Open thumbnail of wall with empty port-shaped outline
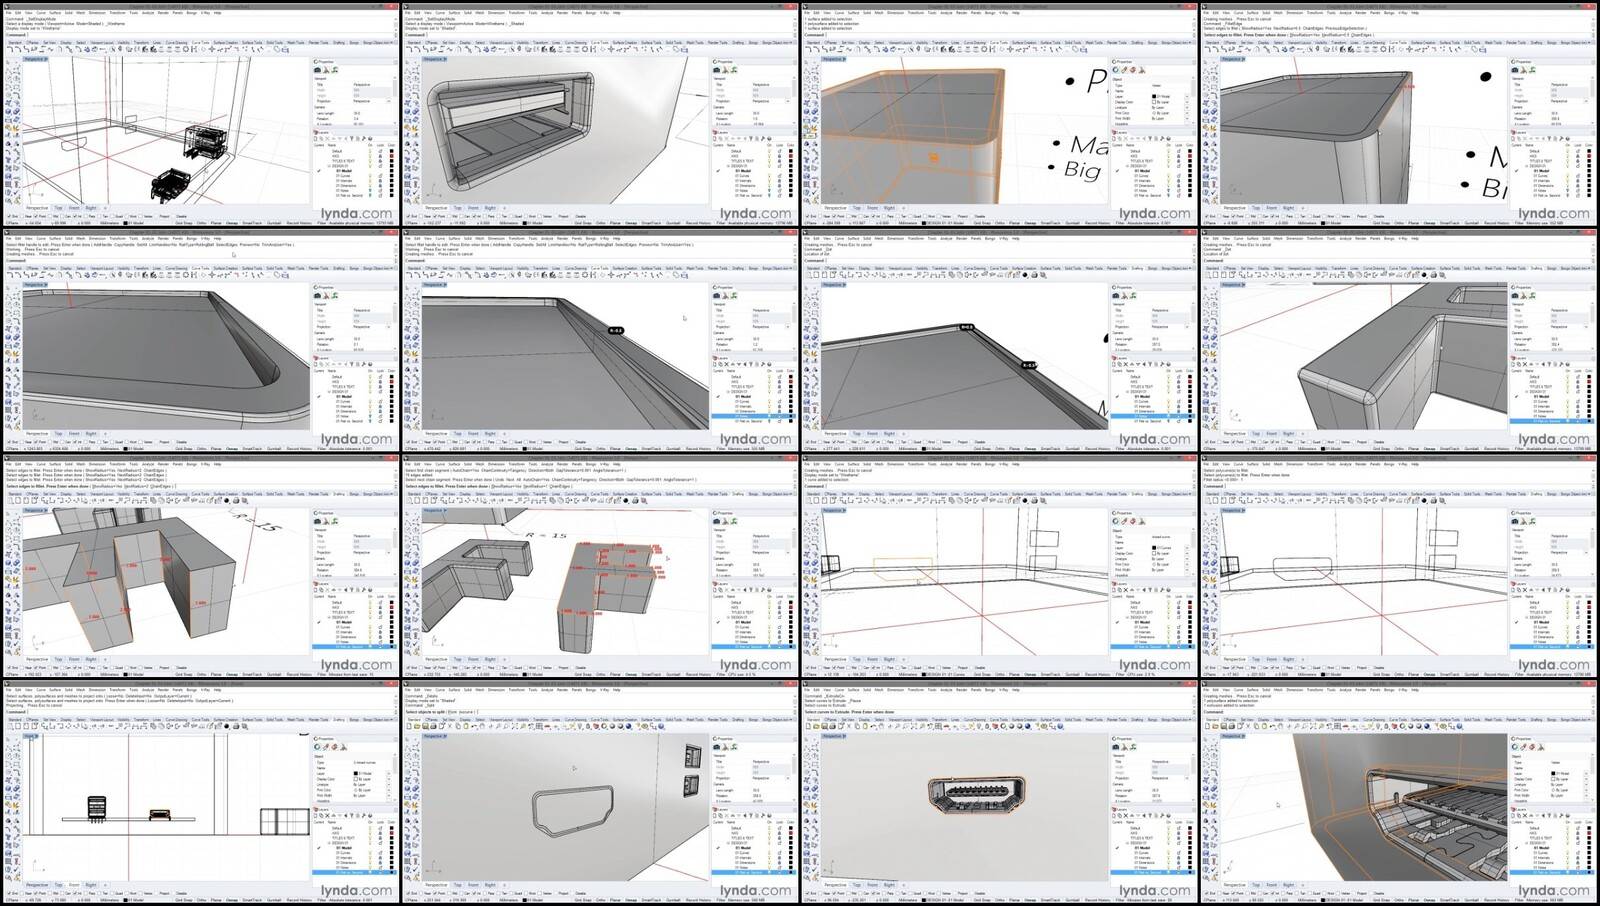The height and width of the screenshot is (906, 1600). click(600, 793)
